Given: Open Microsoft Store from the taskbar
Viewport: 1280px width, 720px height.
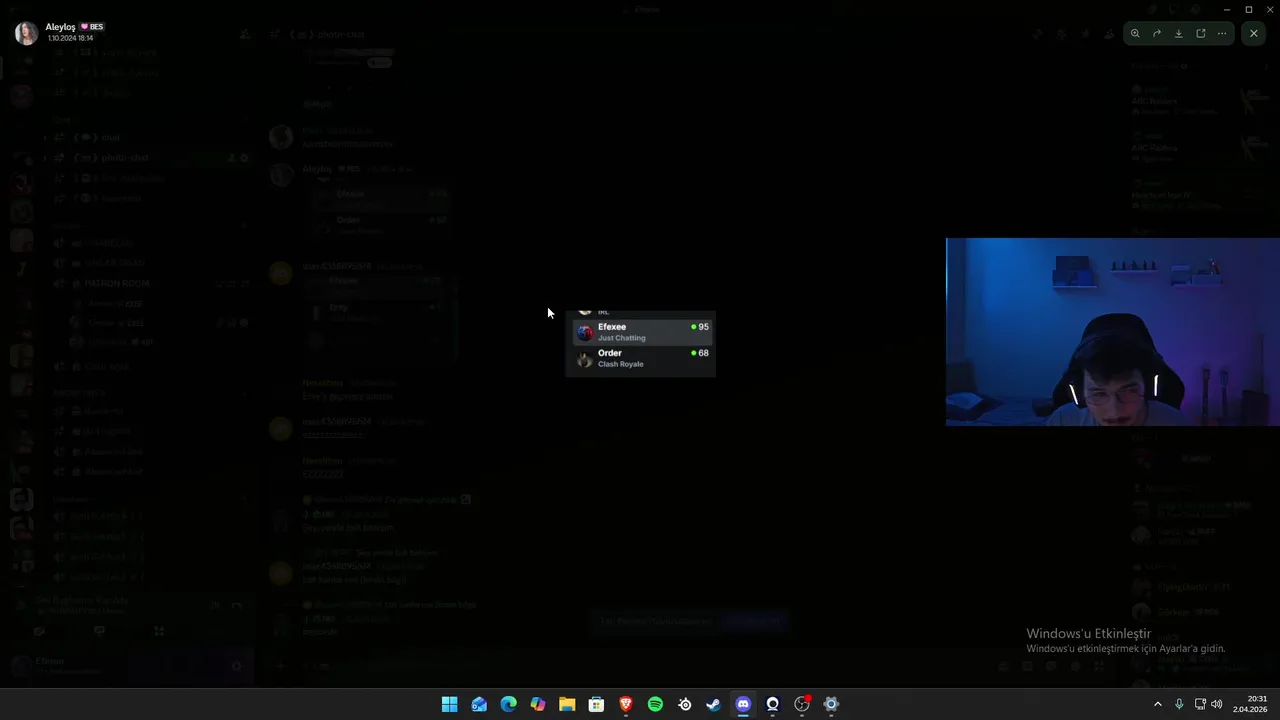Looking at the screenshot, I should point(596,704).
